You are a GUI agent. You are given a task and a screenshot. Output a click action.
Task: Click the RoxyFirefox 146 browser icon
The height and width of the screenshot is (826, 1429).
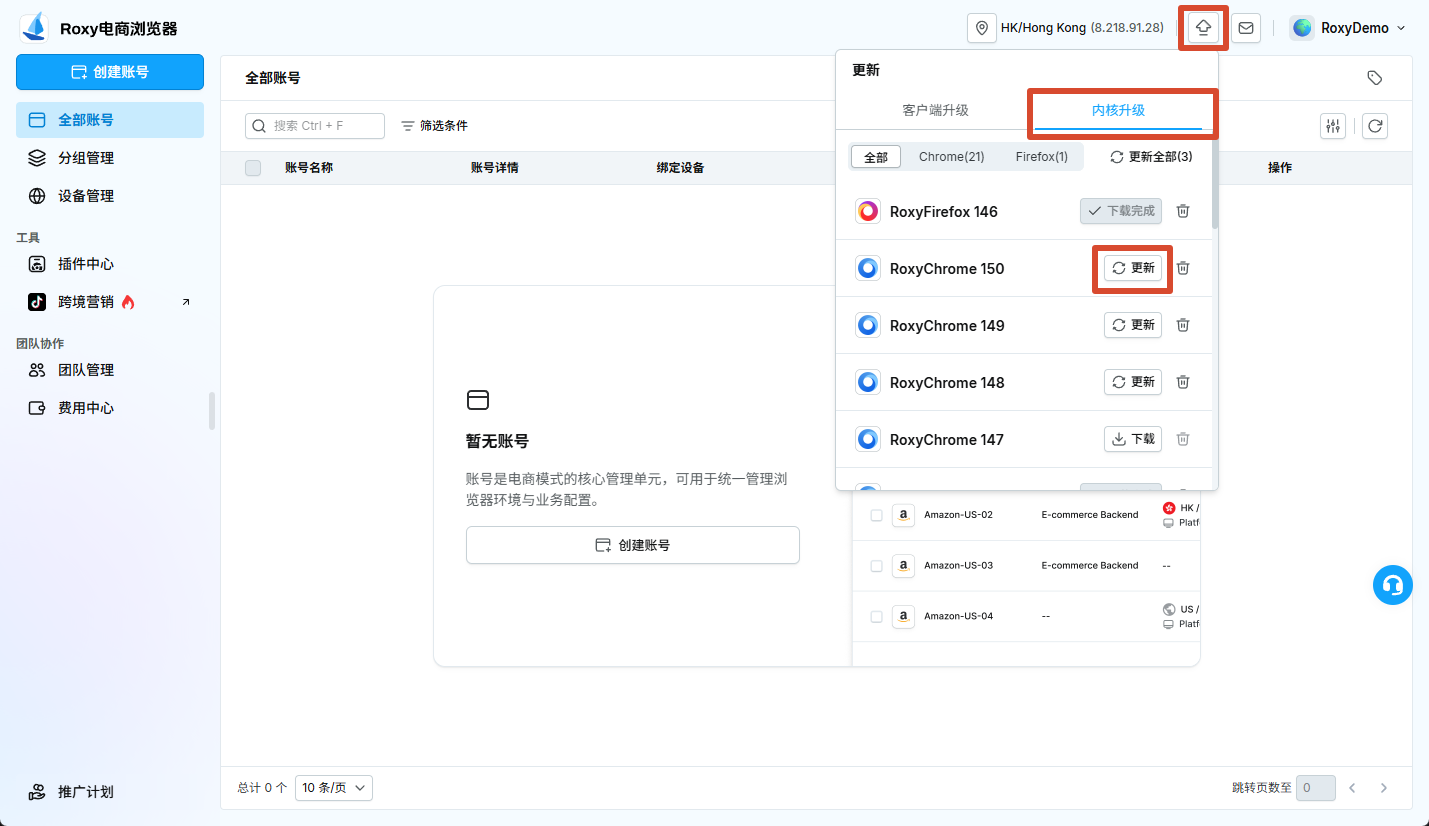point(868,211)
